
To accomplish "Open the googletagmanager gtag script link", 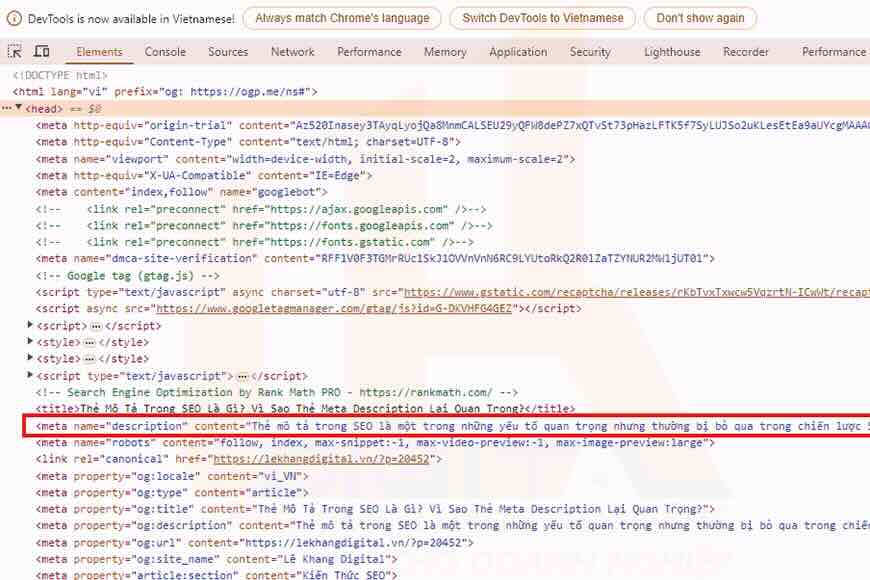I will pyautogui.click(x=334, y=309).
